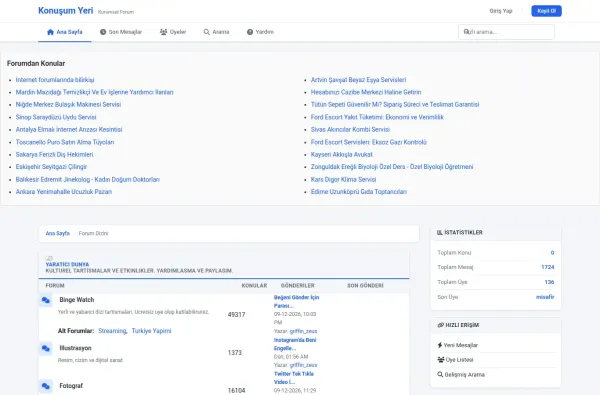600x395 pixels.
Task: Open Balıkesir Edremit Jinekolog topic
Action: coord(88,180)
